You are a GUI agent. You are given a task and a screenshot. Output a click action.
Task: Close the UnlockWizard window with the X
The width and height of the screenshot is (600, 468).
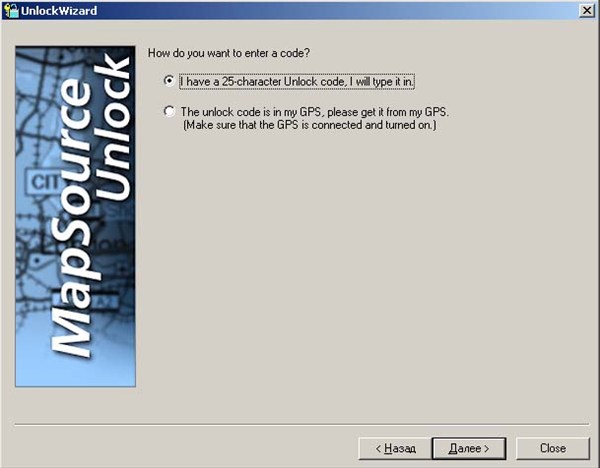click(x=587, y=10)
